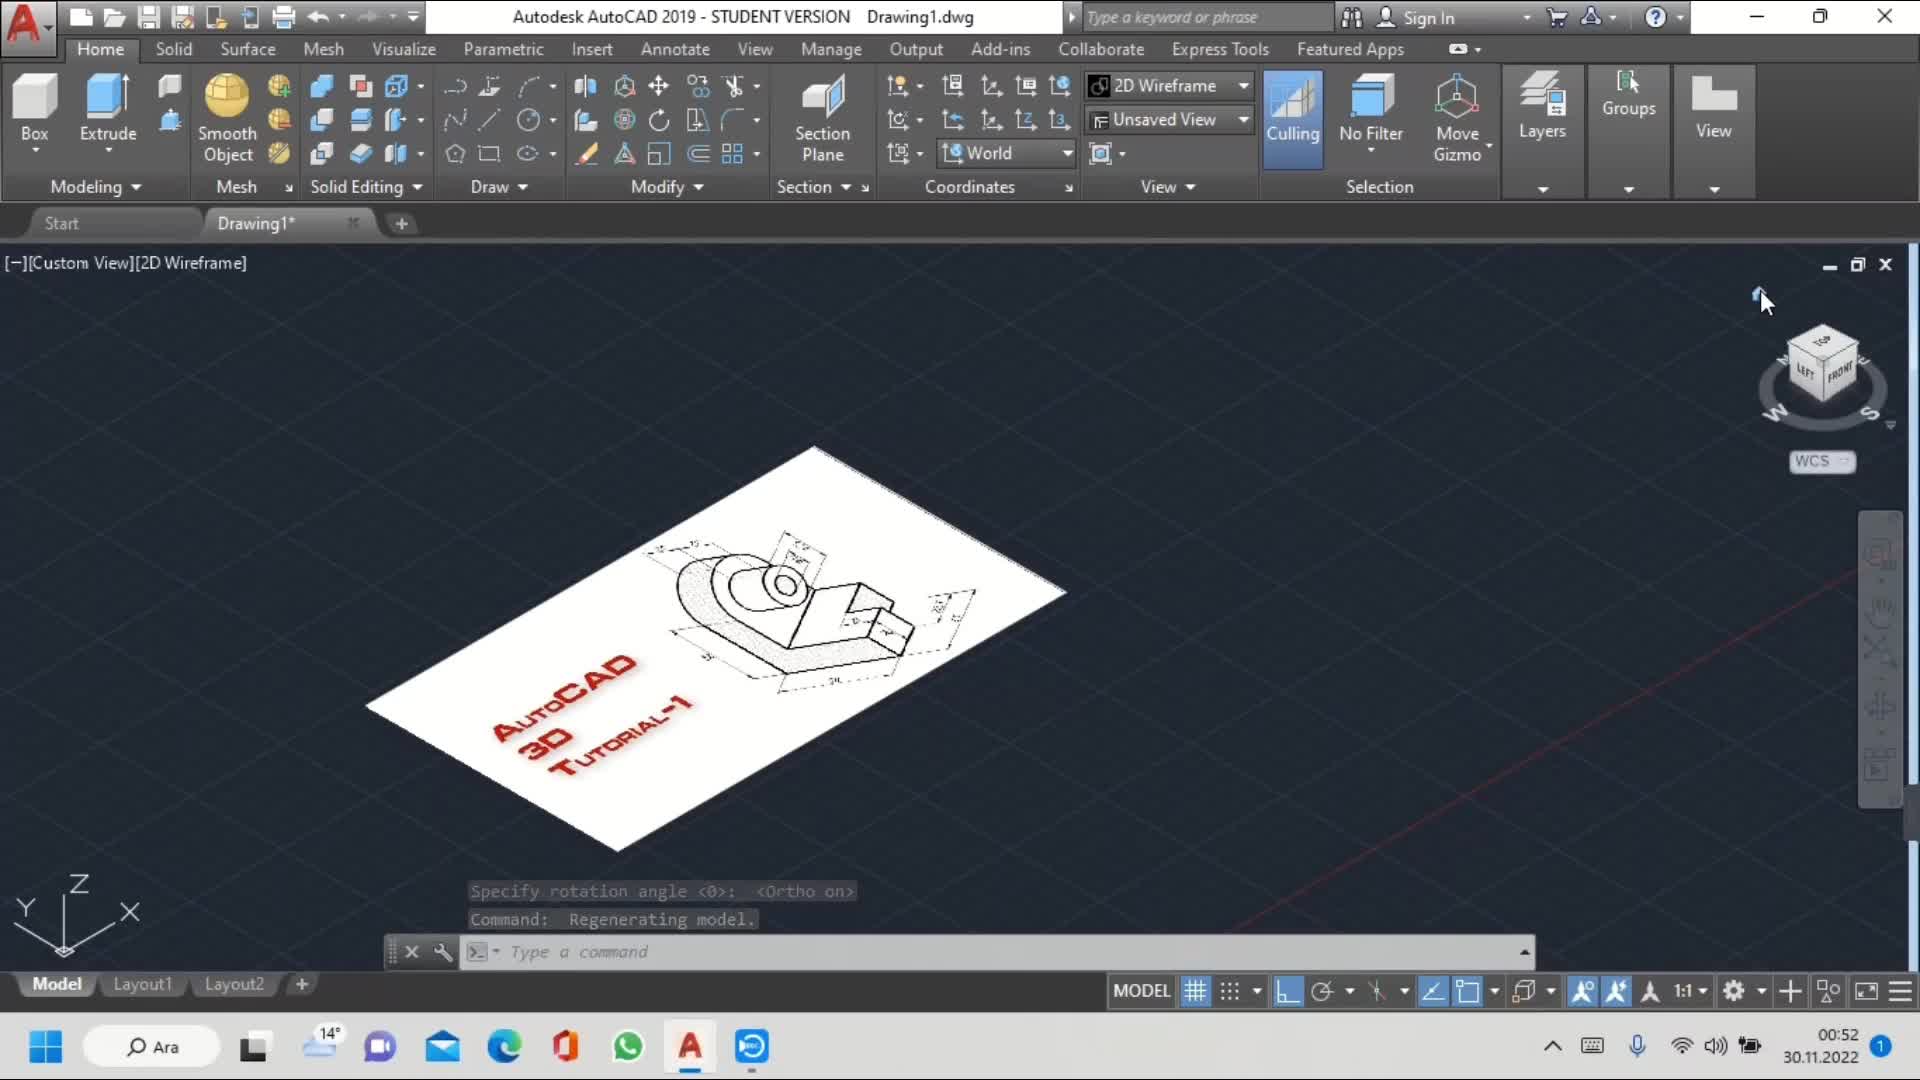Switch to the Layout1 tab
Viewport: 1920px width, 1080px height.
142,984
